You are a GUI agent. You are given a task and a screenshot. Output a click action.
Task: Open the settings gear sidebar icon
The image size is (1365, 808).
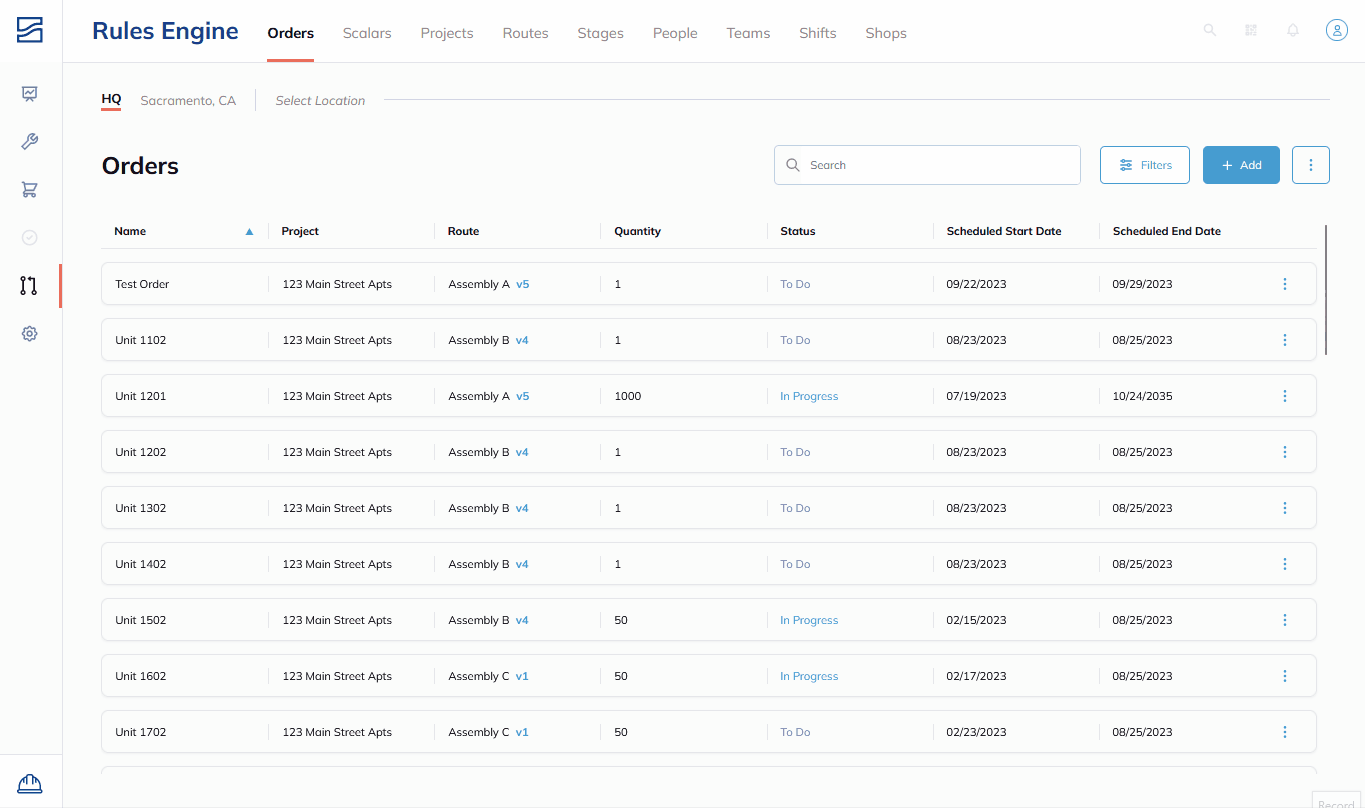click(x=30, y=334)
